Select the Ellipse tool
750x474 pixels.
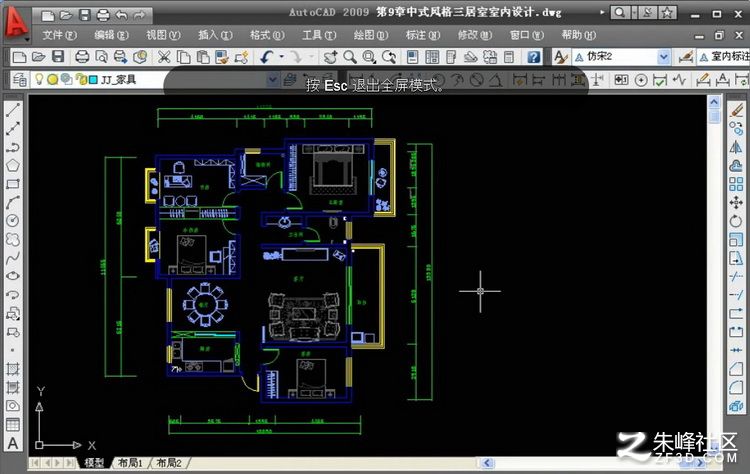coord(13,276)
